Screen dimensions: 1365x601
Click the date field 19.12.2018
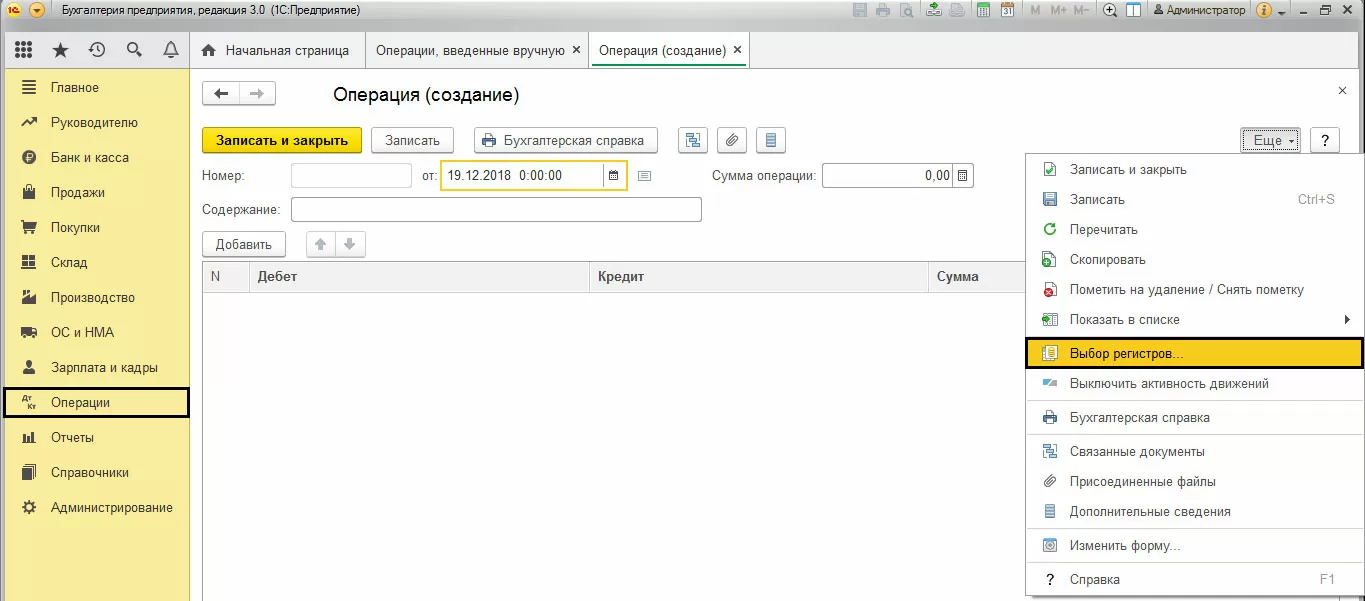[x=522, y=175]
